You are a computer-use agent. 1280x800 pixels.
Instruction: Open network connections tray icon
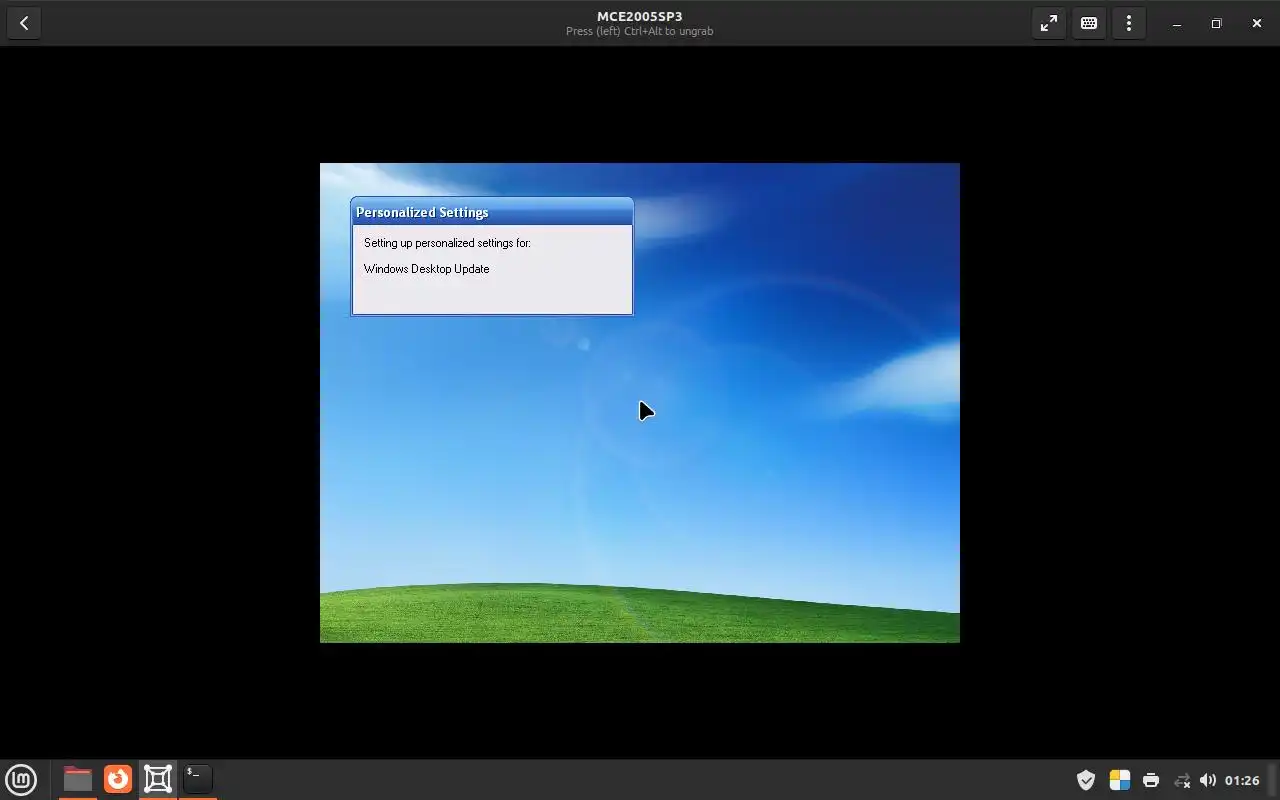[1182, 780]
